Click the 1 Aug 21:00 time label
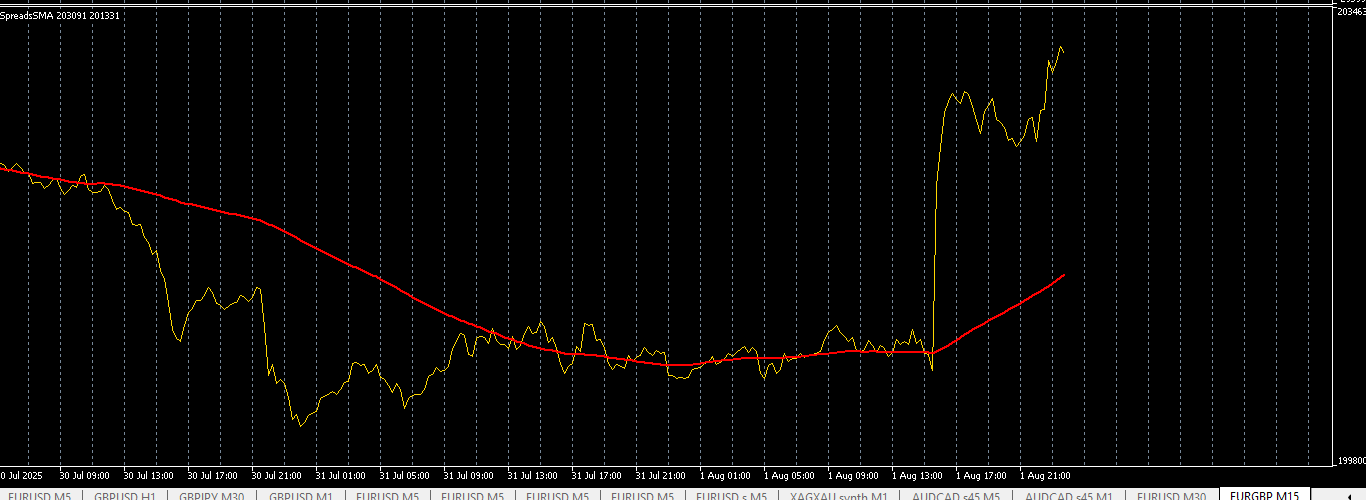 1045,475
